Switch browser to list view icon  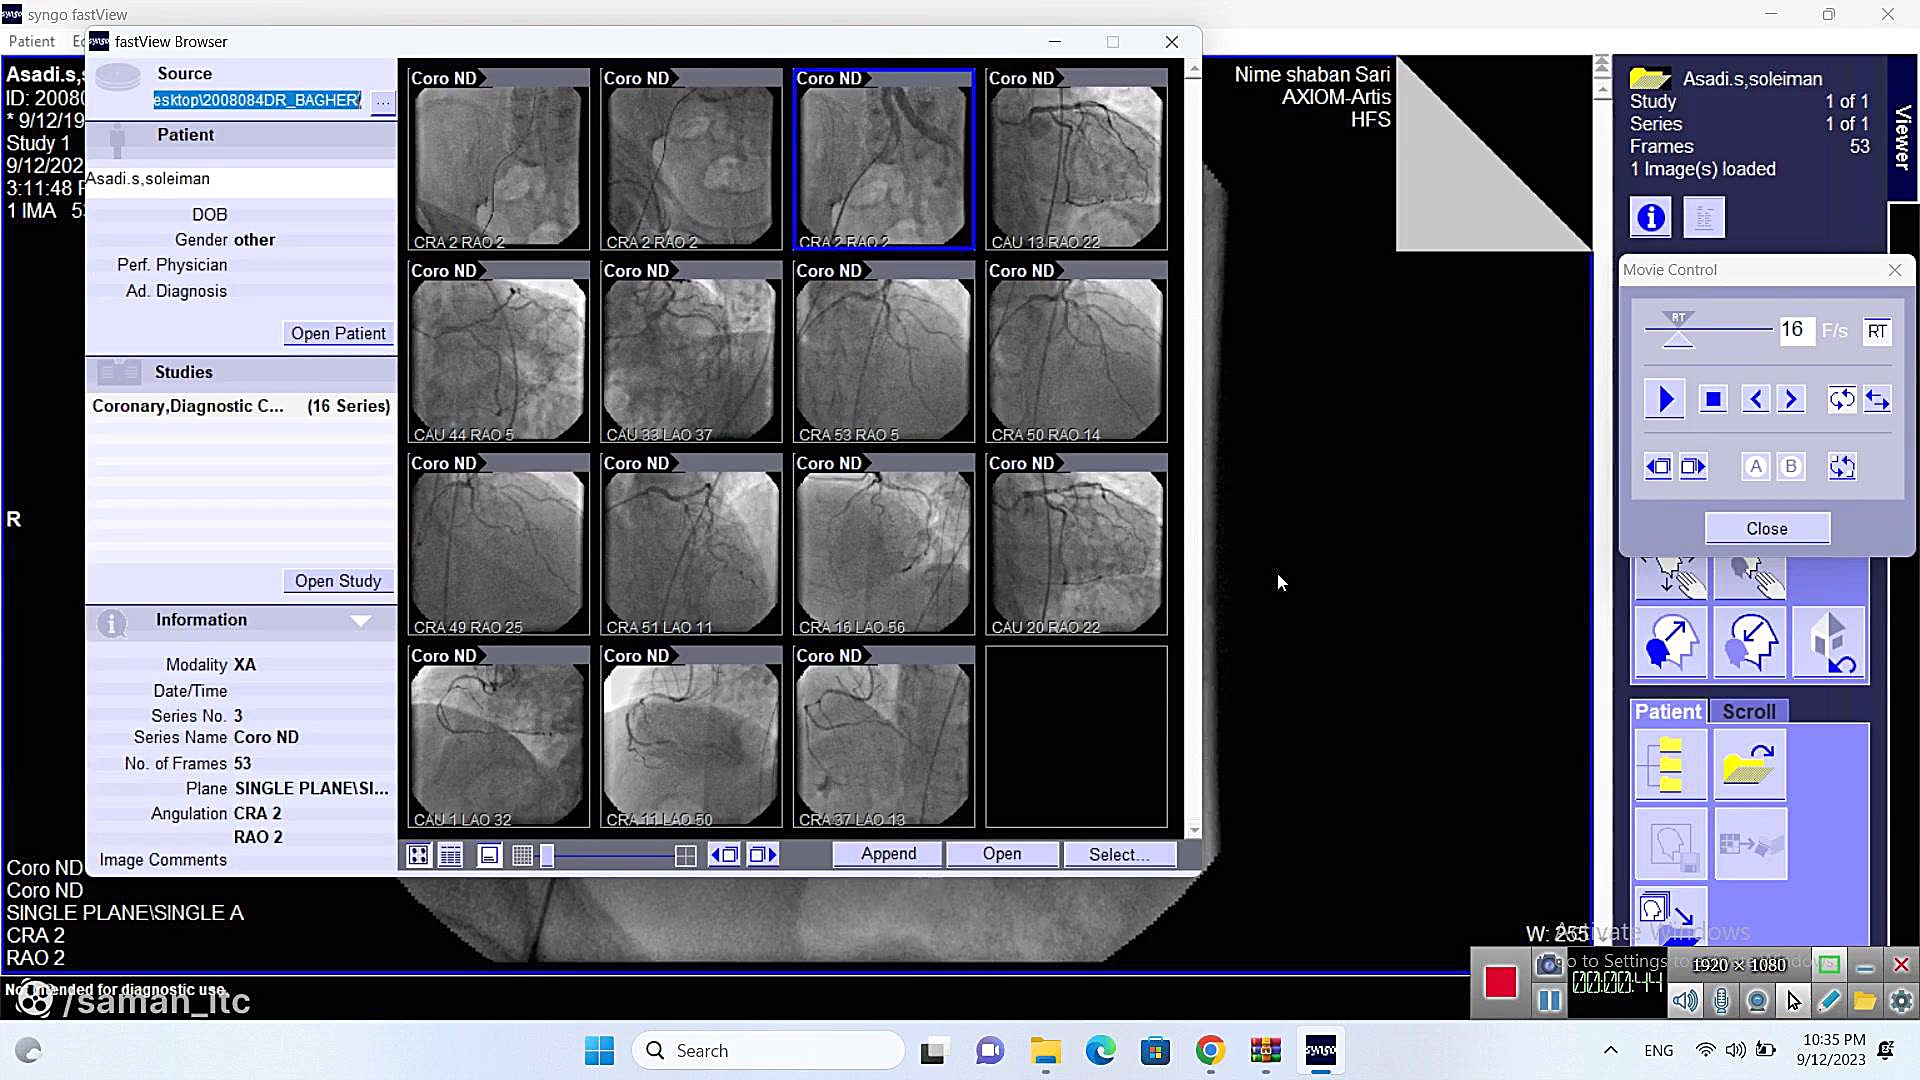click(x=451, y=855)
